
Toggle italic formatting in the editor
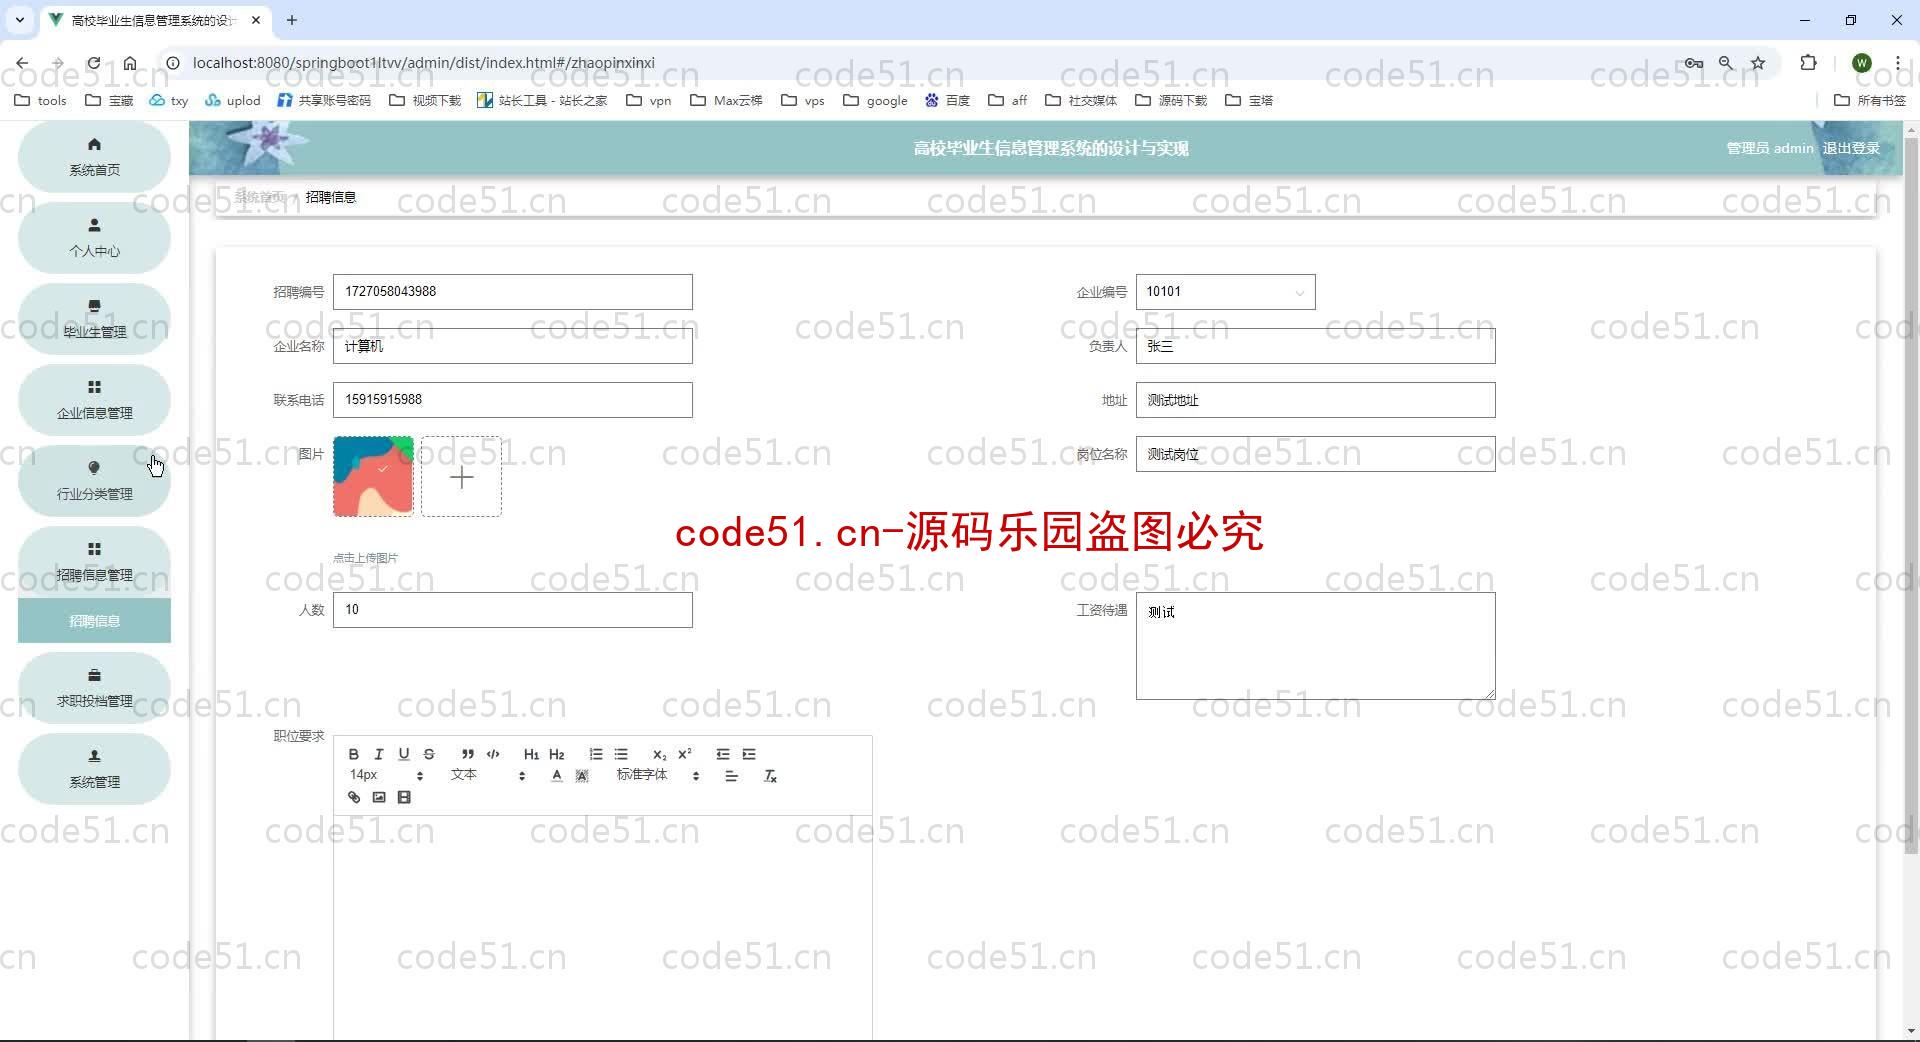coord(378,754)
